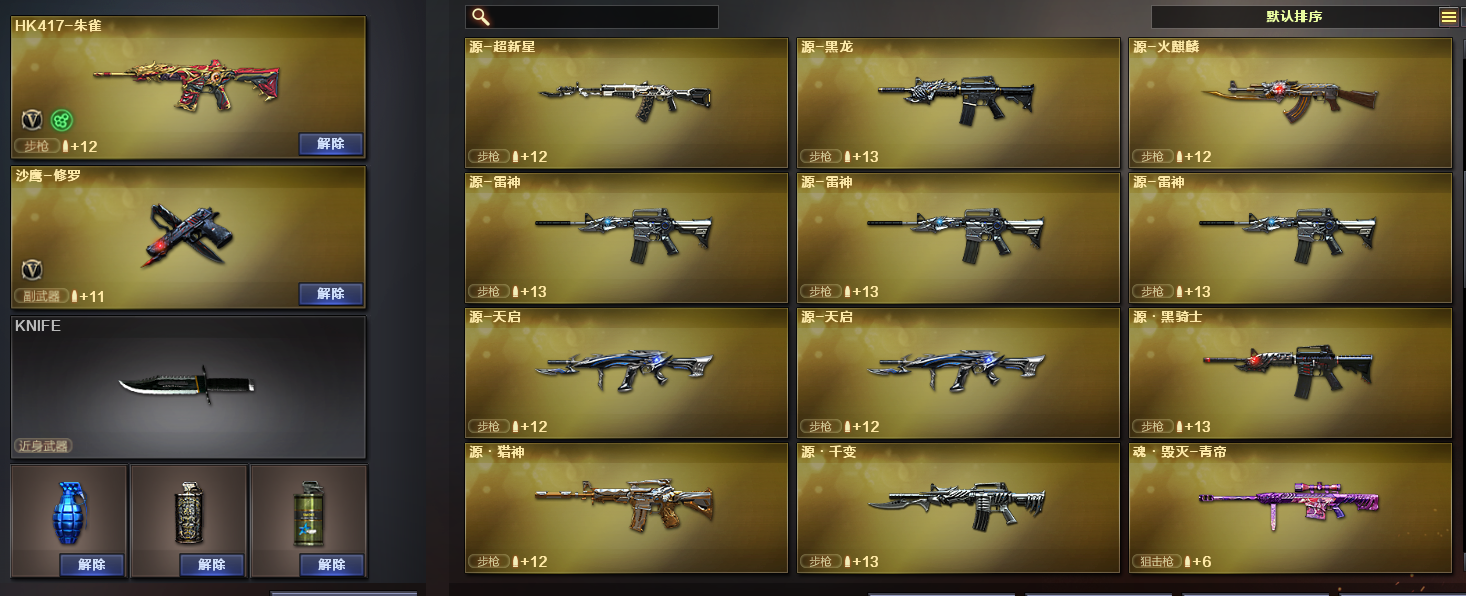Select the 魂·毁灭-青帝 sniper card

coord(1290,507)
